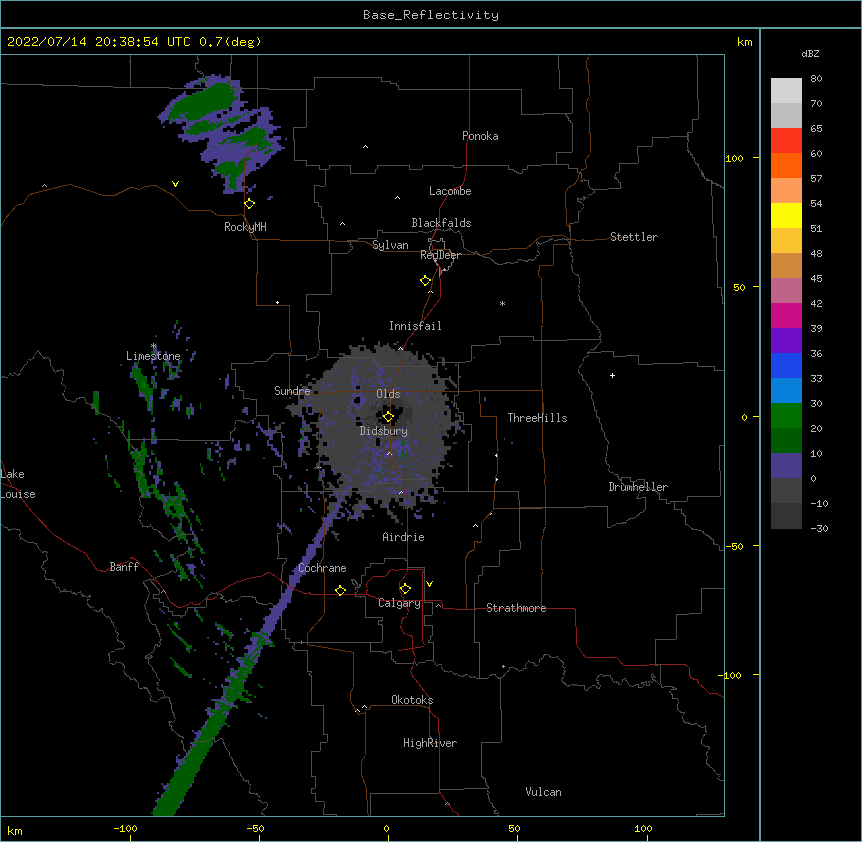This screenshot has width=862, height=842.
Task: Click the Innisfail city label
Action: point(415,326)
